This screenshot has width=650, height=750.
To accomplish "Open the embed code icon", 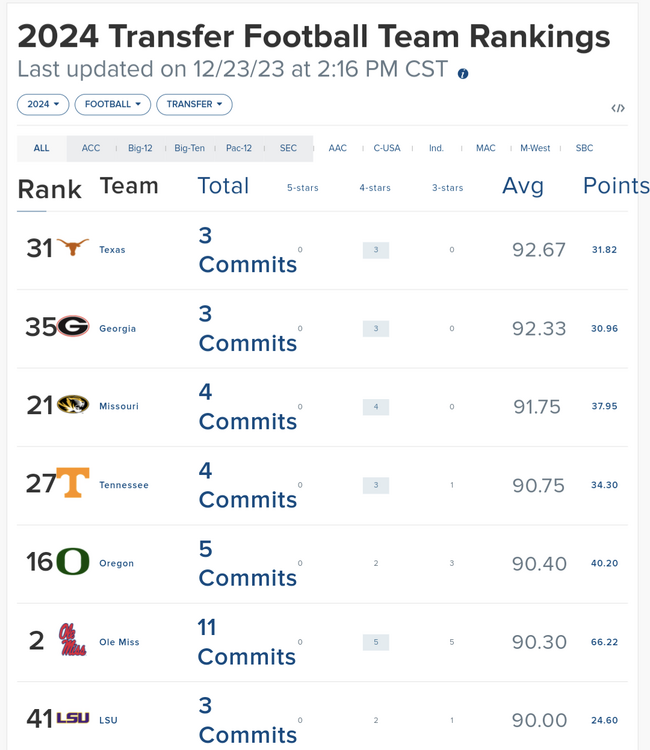I will click(618, 108).
